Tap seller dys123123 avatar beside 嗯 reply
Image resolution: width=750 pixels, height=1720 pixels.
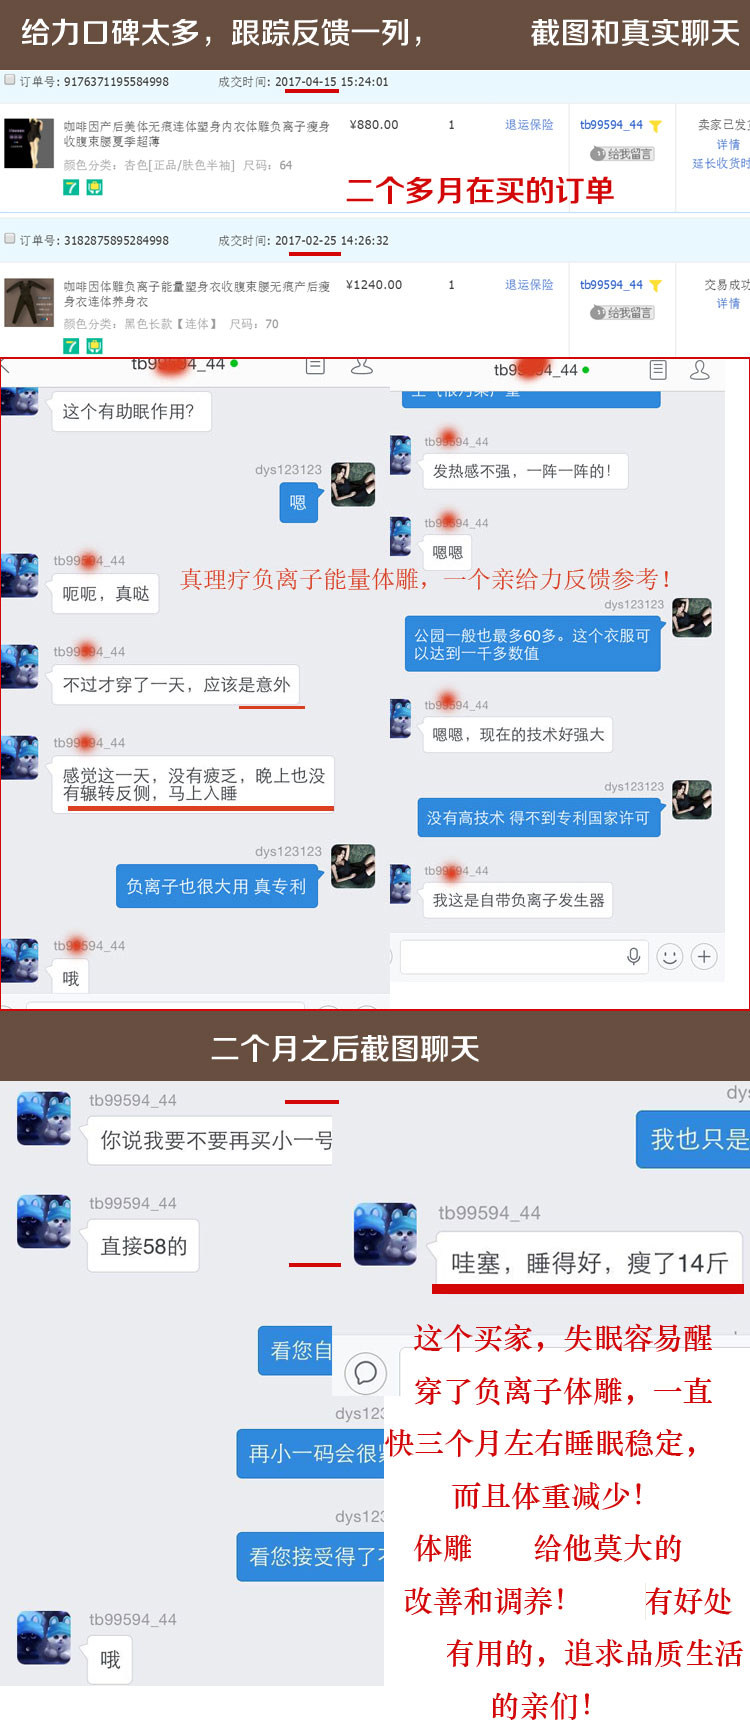pyautogui.click(x=353, y=484)
